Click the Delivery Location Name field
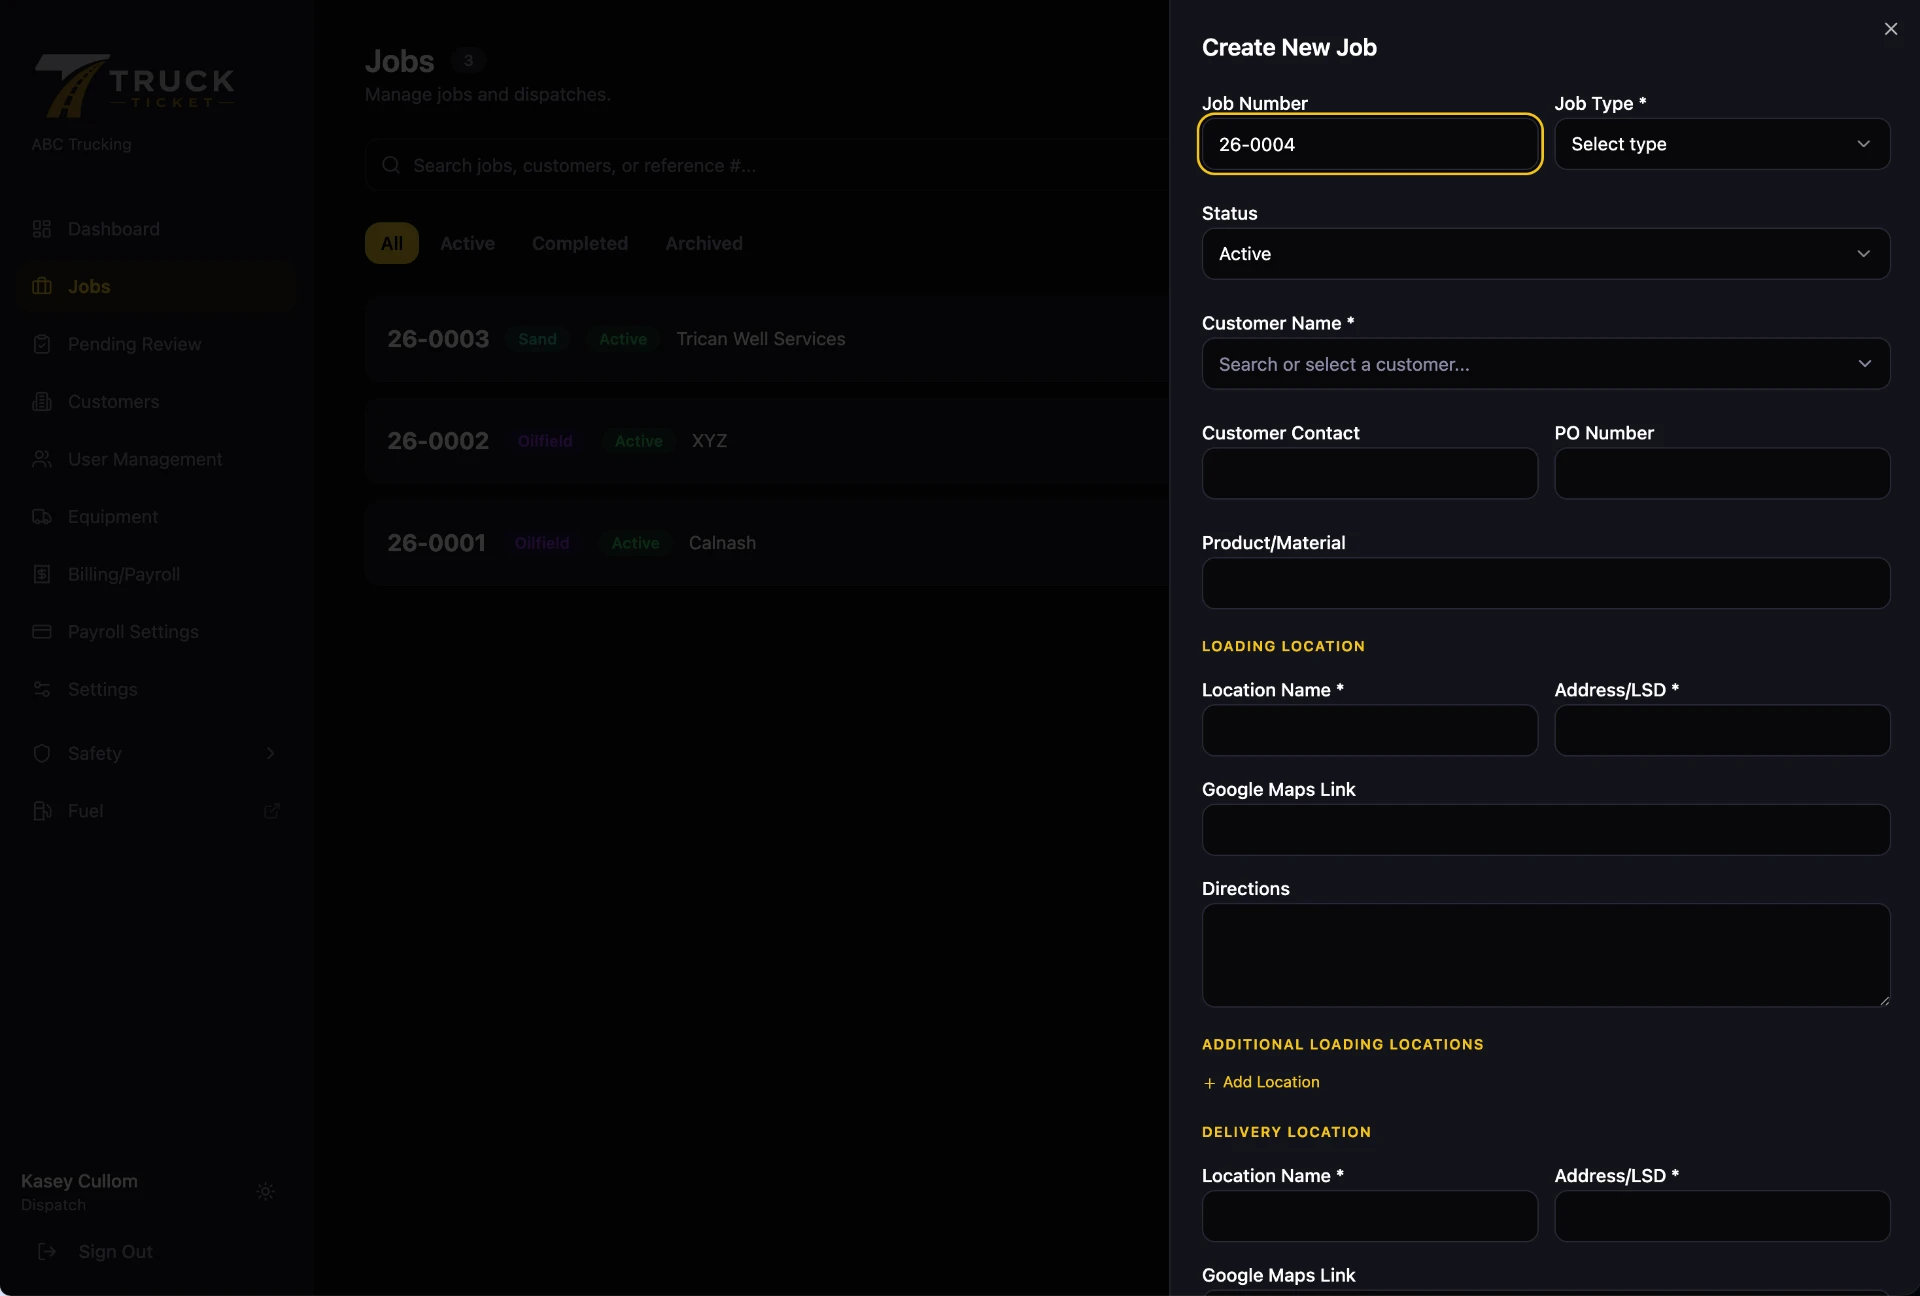Viewport: 1920px width, 1296px height. point(1370,1217)
